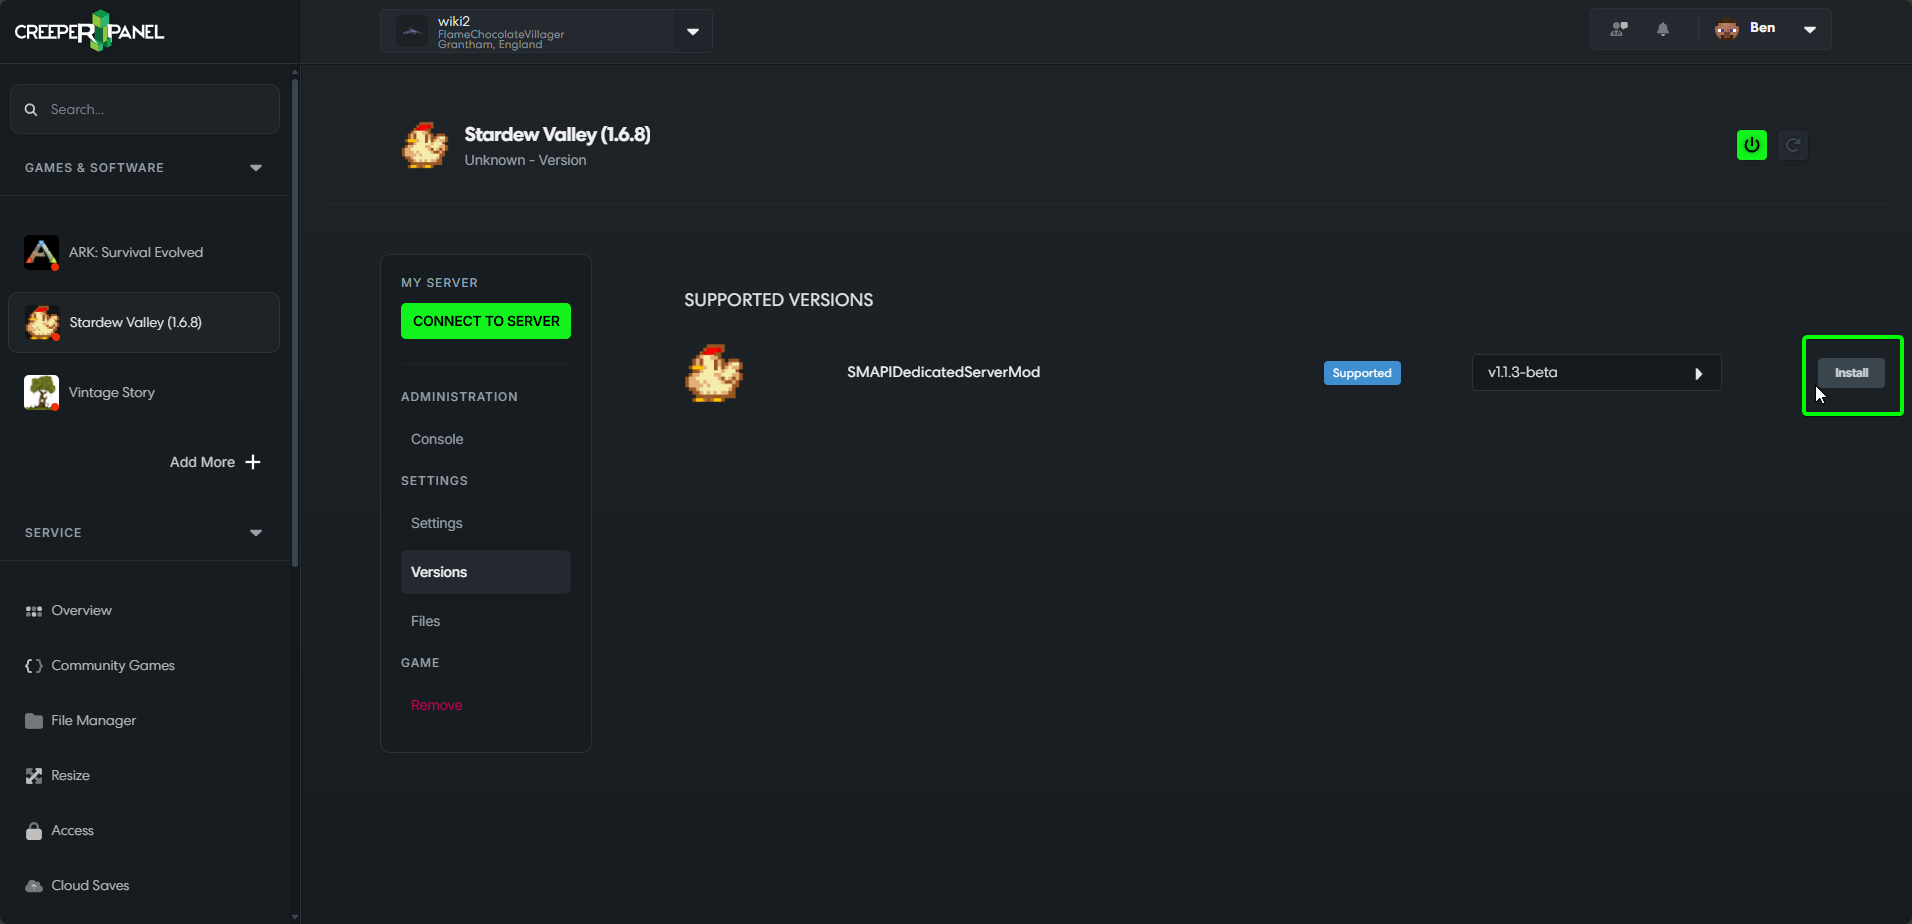This screenshot has width=1912, height=924.
Task: Click the Stardew Valley chicken icon in sidebar
Action: coord(42,322)
